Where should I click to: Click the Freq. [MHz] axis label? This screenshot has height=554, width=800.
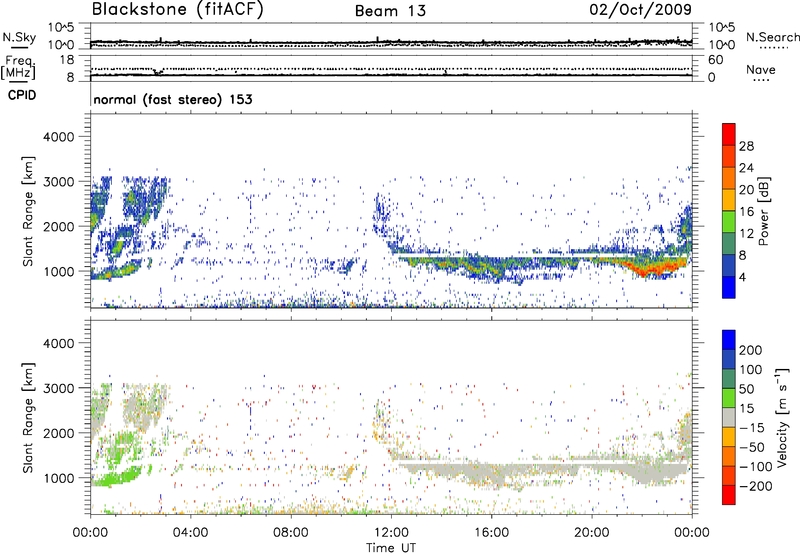click(x=18, y=67)
